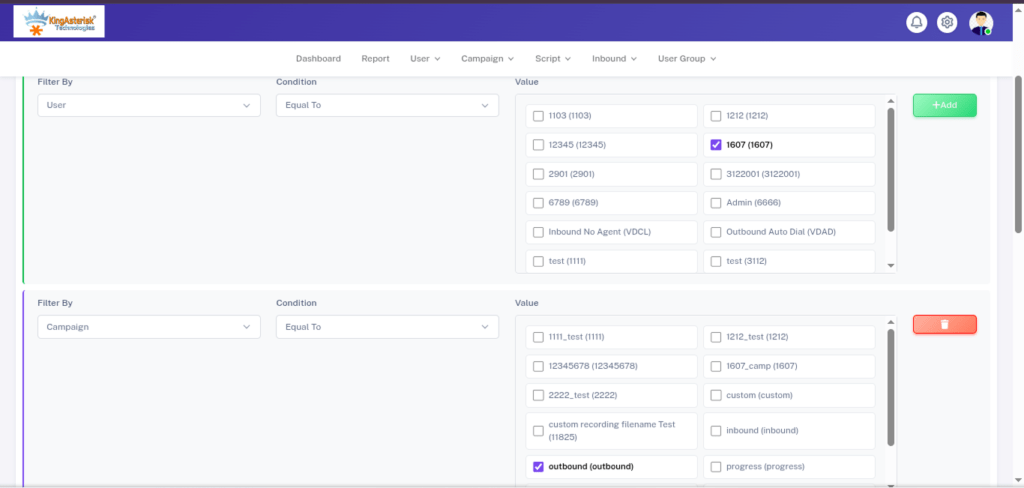Open the Filter By Campaign dropdown
The width and height of the screenshot is (1024, 488).
[x=149, y=327]
